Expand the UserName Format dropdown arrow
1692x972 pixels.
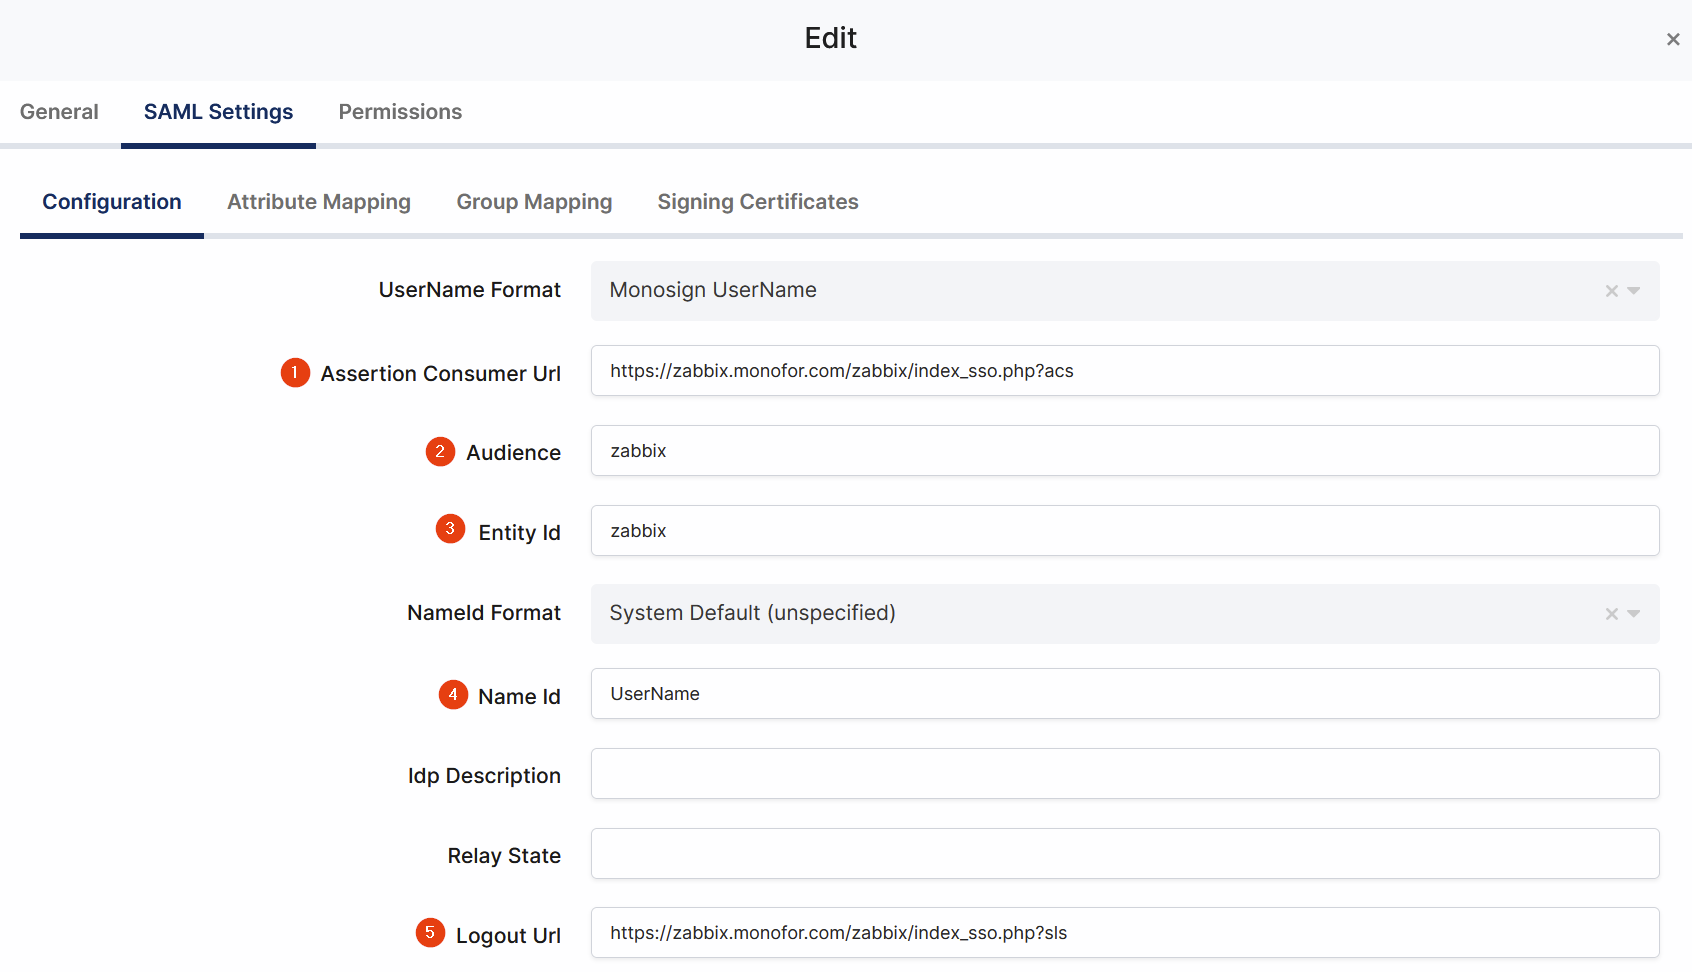pyautogui.click(x=1634, y=291)
